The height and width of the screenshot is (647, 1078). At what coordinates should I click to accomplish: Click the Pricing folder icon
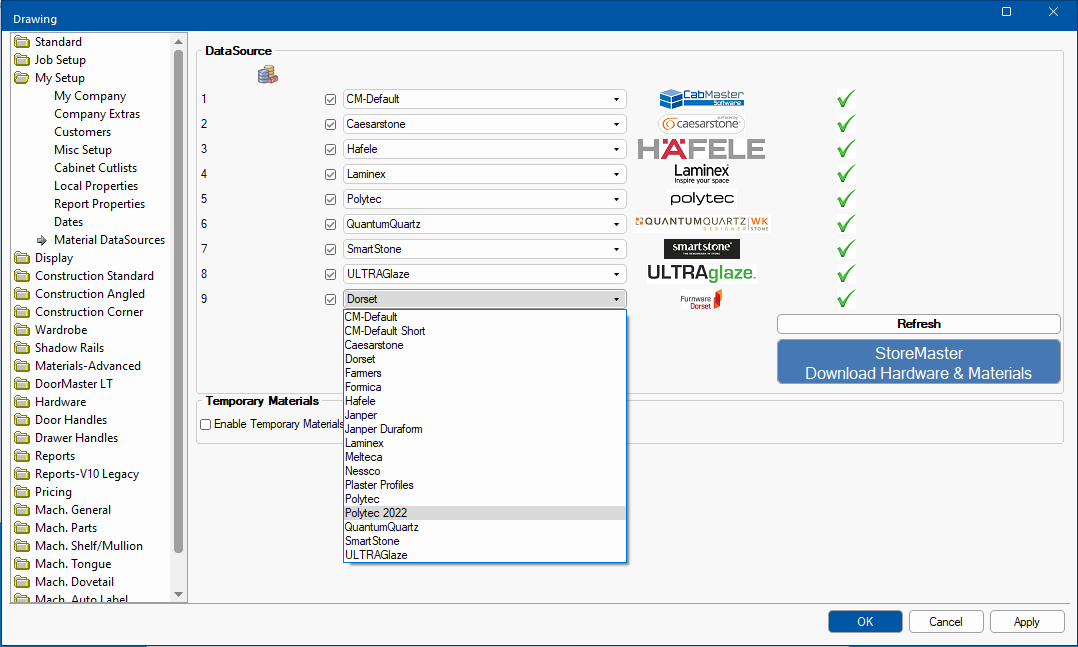coord(22,492)
